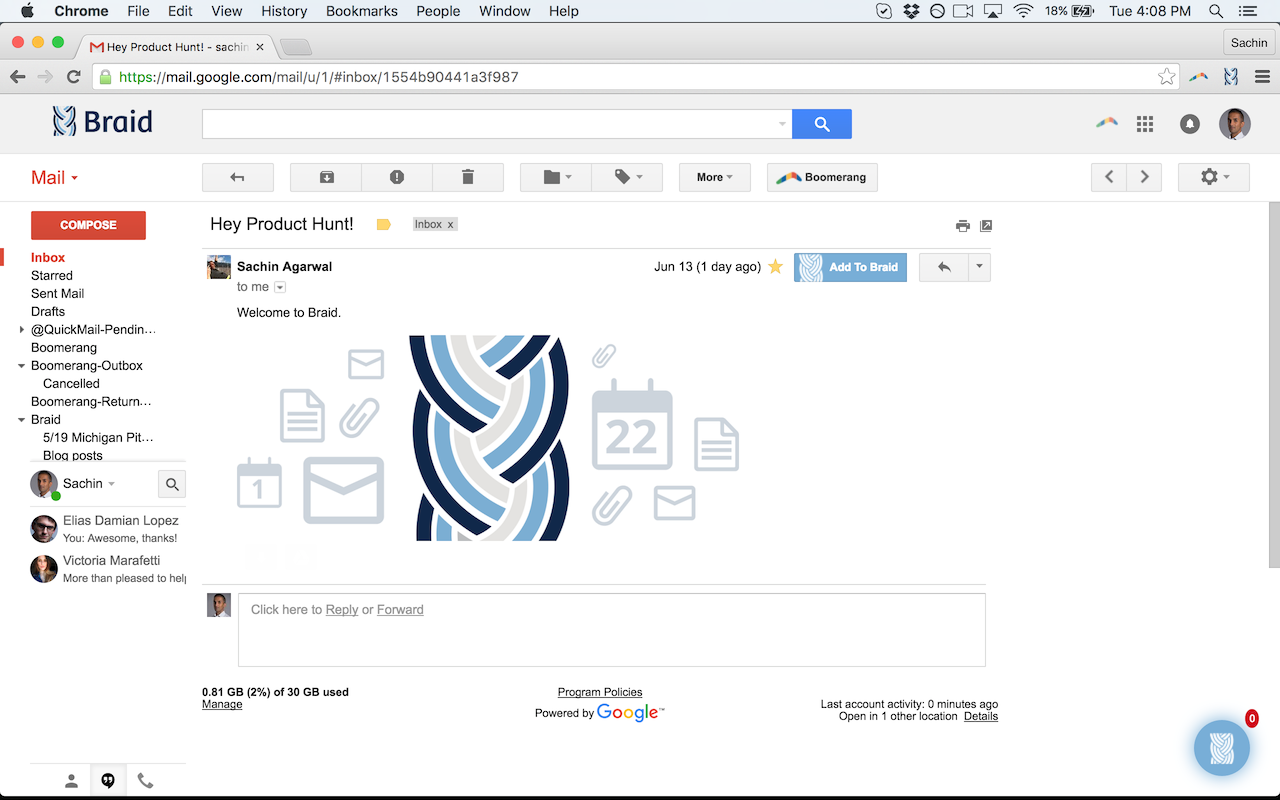This screenshot has height=800, width=1280.
Task: Open the Sent Mail folder
Action: (x=57, y=293)
